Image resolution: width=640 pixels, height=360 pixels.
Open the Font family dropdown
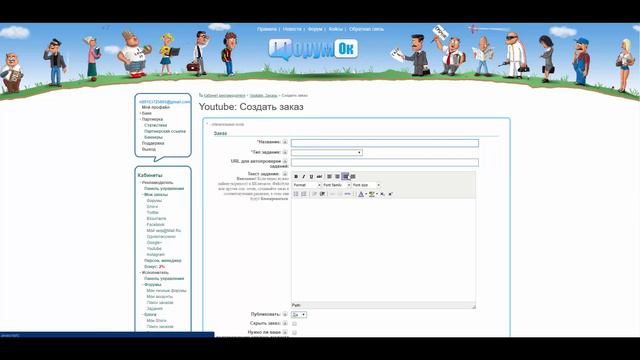pos(336,185)
